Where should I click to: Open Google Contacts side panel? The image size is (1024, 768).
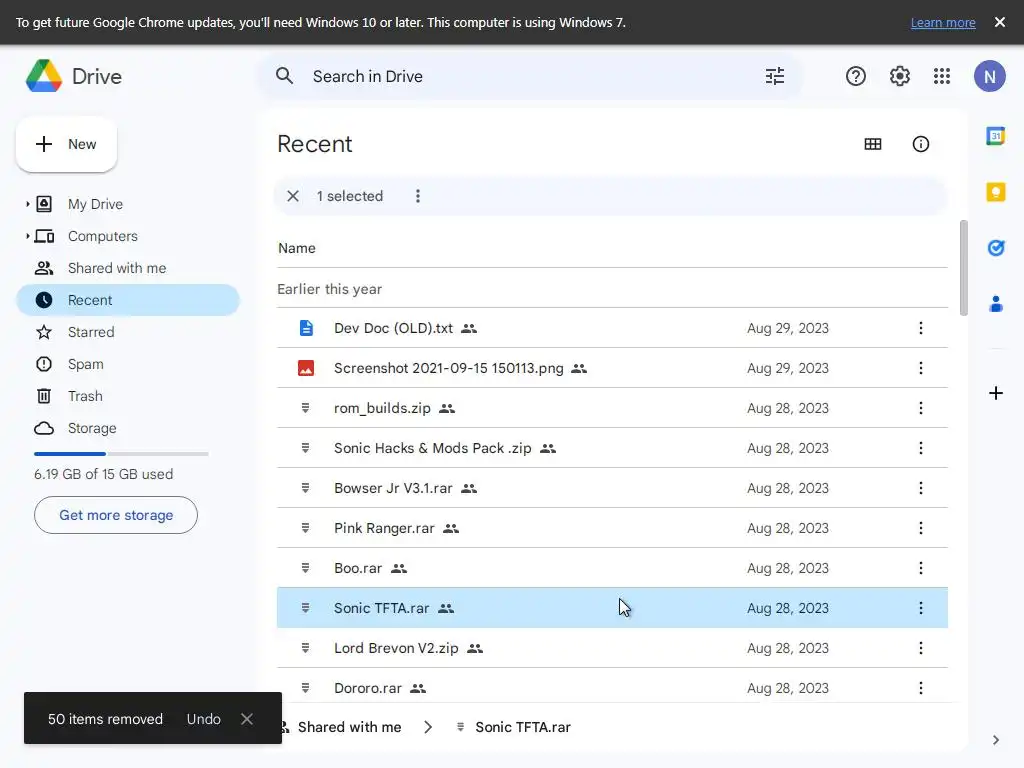coord(995,304)
